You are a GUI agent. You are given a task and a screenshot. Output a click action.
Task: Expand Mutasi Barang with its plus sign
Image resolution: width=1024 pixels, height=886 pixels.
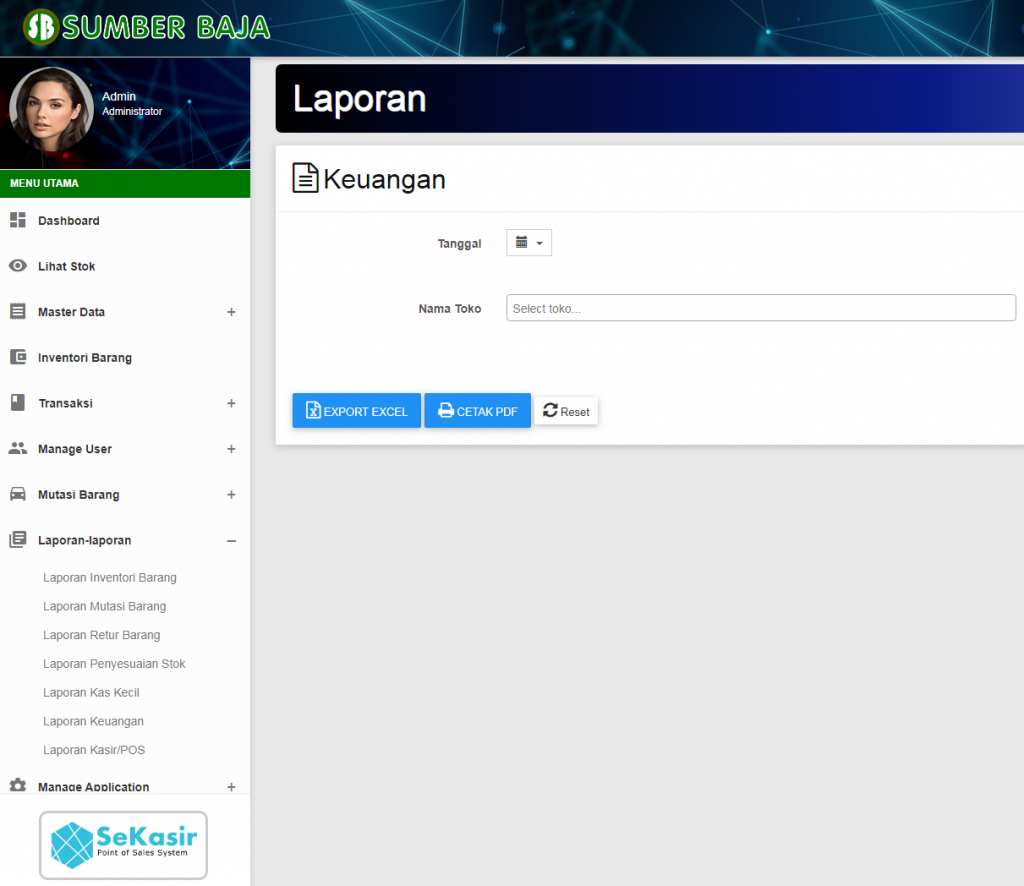point(231,495)
